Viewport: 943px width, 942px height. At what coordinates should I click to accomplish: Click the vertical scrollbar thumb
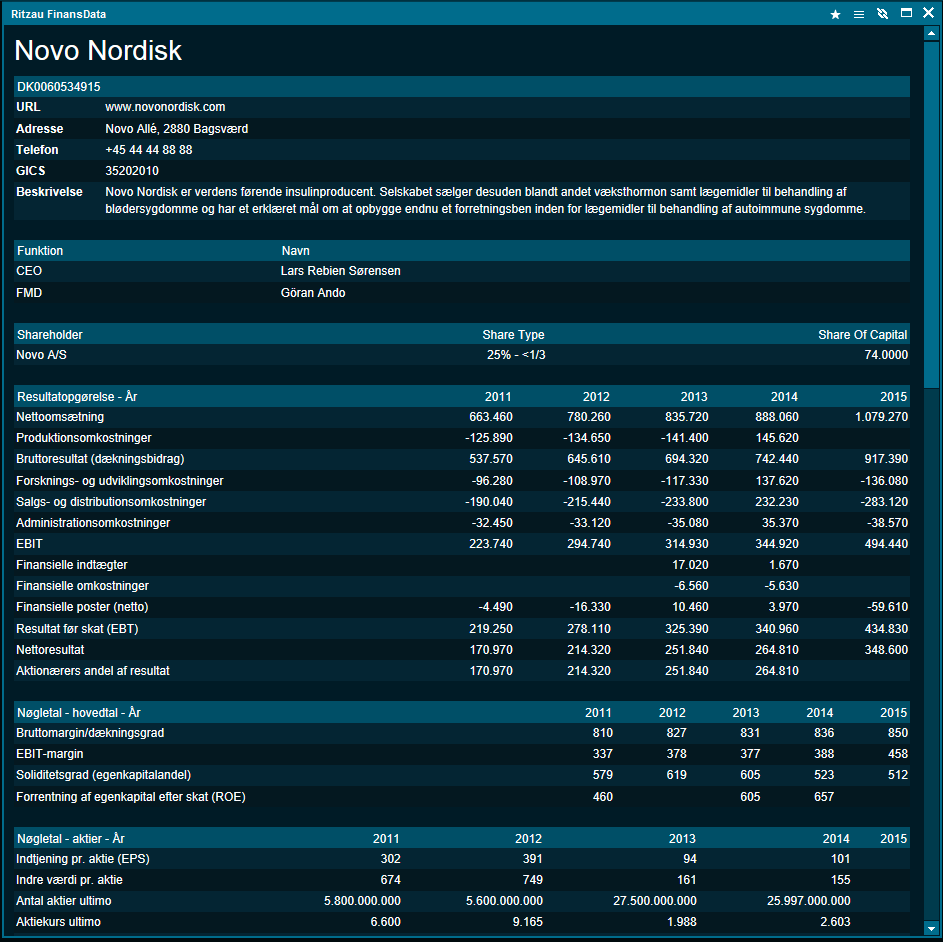coord(931,215)
